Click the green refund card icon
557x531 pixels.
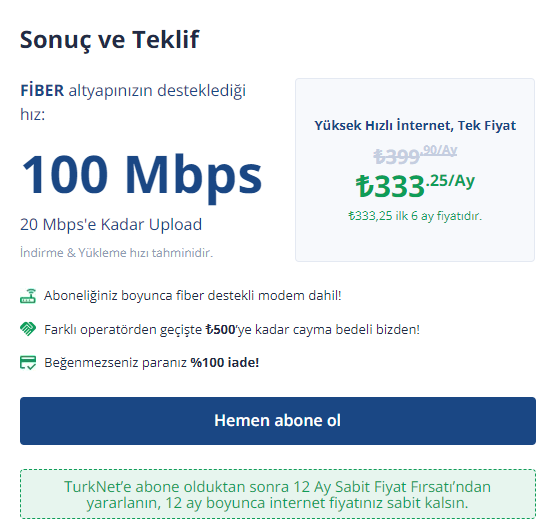click(x=28, y=363)
